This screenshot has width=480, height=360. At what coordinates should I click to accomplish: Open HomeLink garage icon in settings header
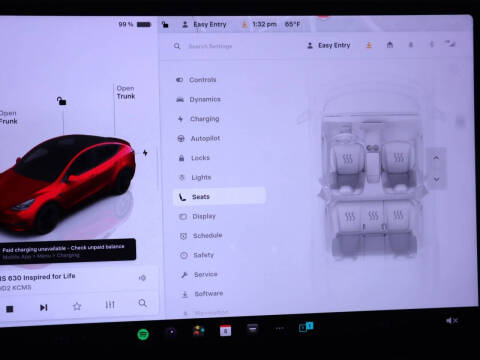click(390, 45)
